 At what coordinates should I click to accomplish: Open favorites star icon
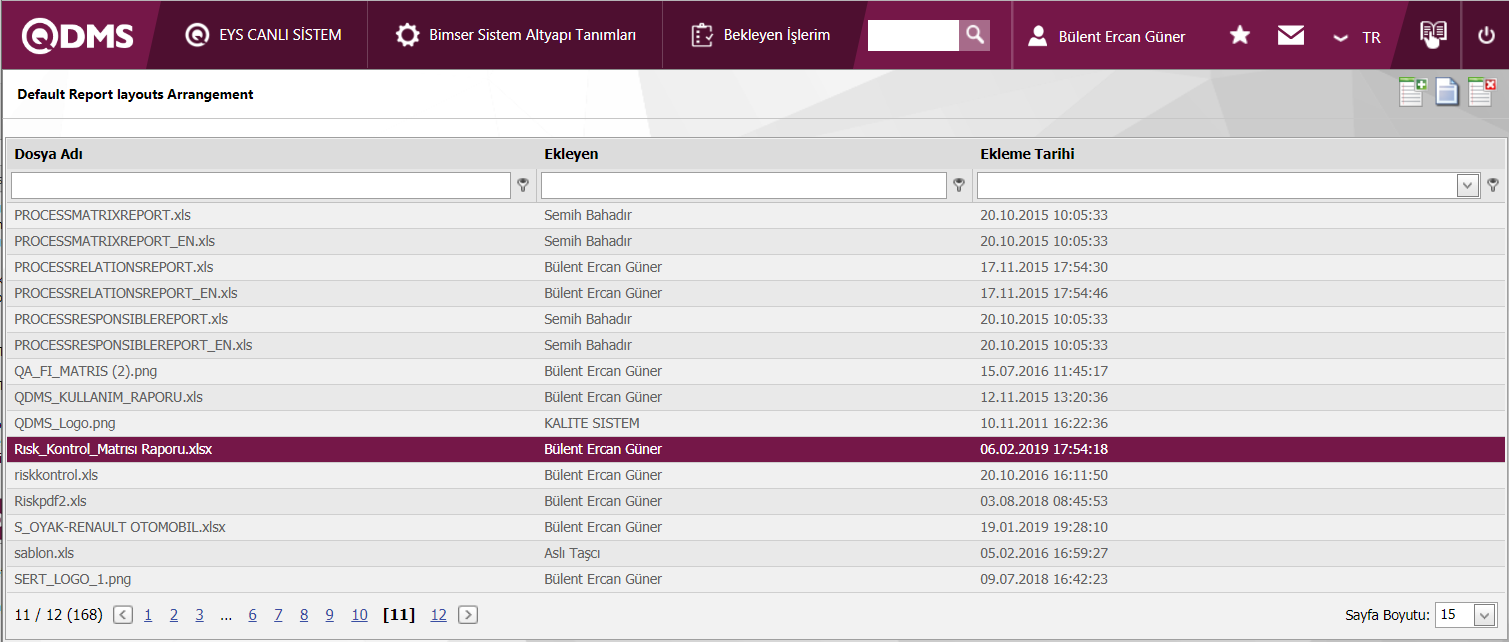pyautogui.click(x=1239, y=36)
